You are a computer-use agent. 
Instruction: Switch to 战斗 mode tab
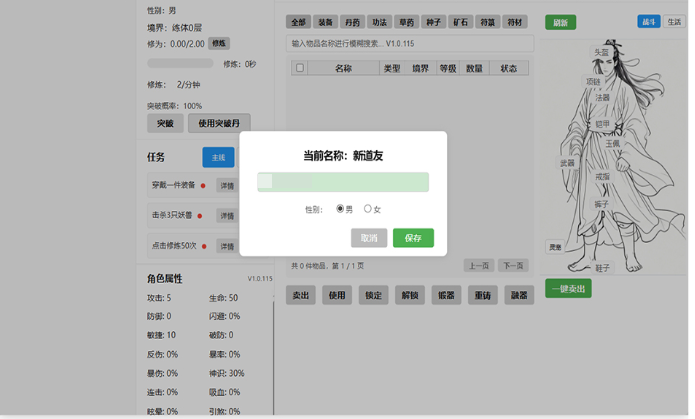click(x=649, y=22)
